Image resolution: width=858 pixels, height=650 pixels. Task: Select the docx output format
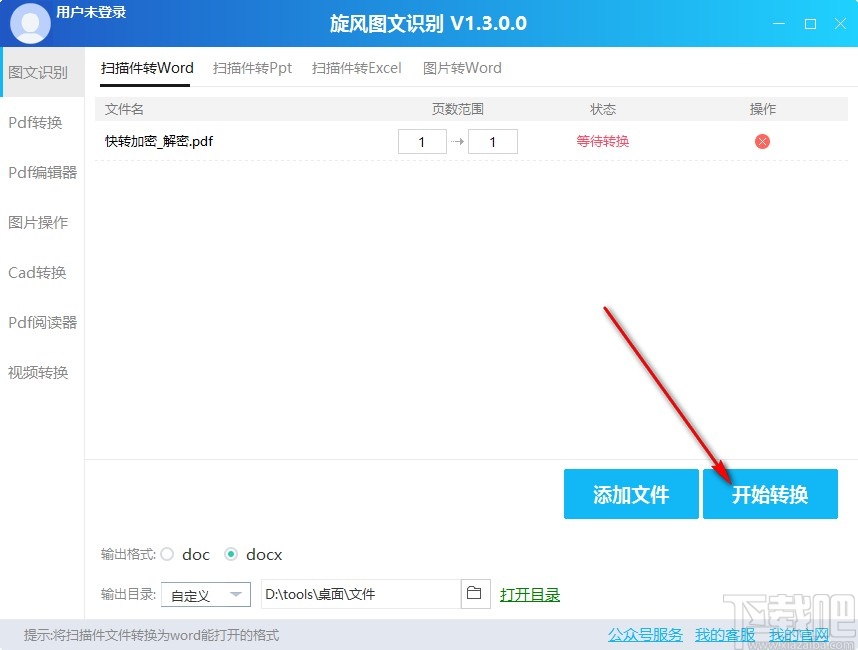coord(234,554)
